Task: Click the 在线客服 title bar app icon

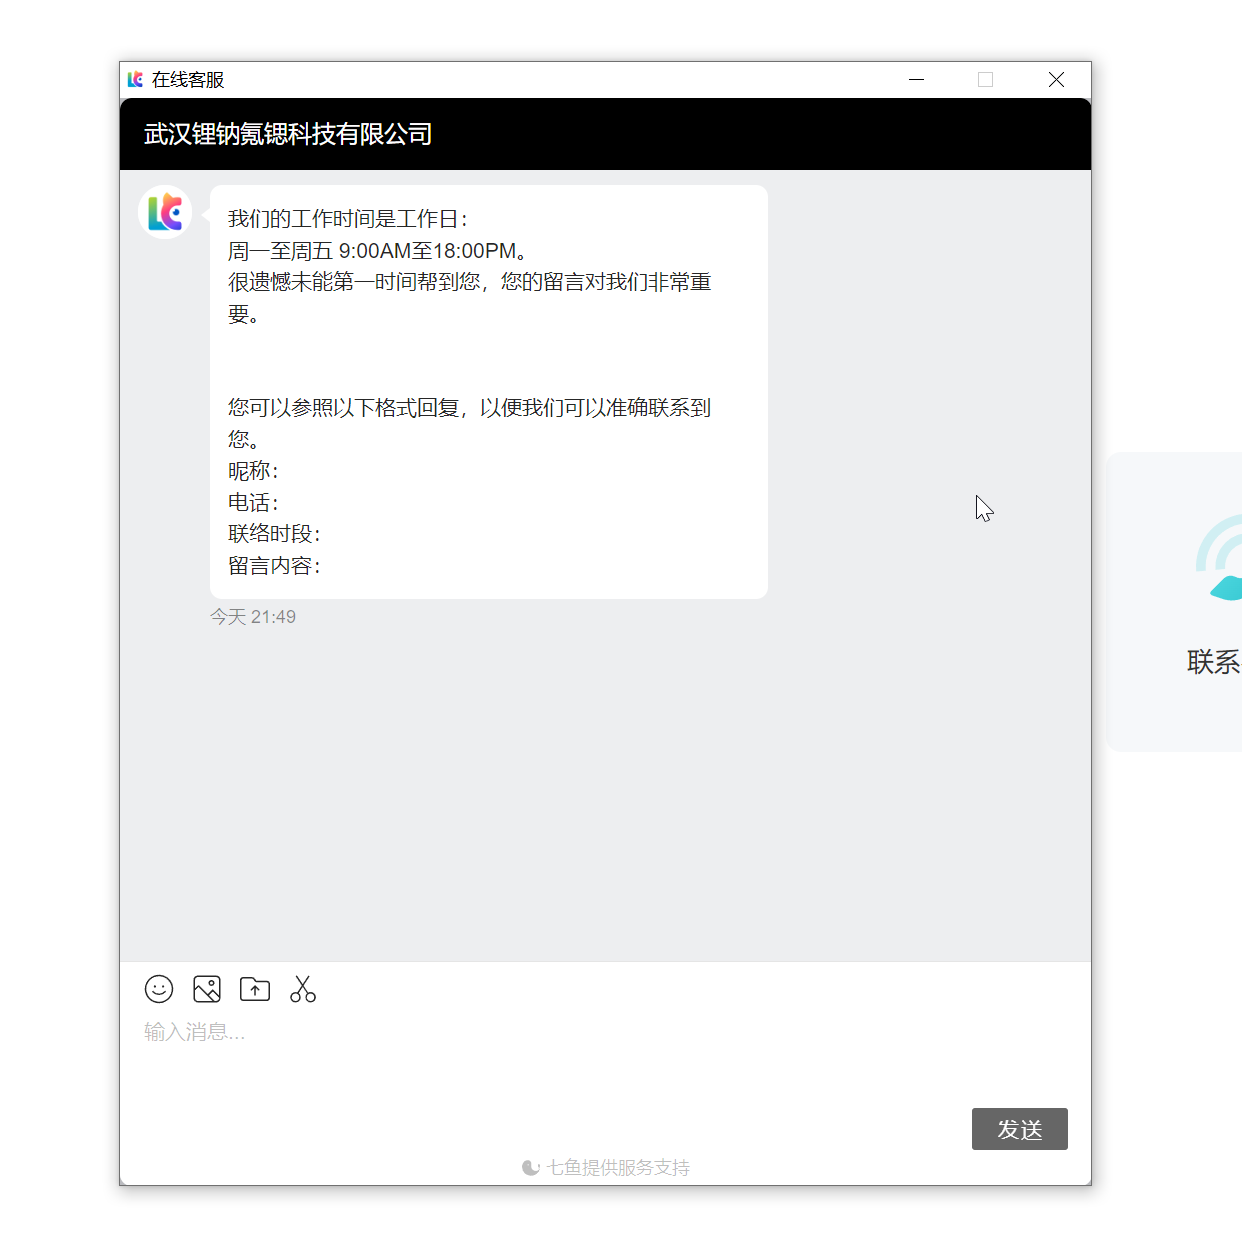Action: pyautogui.click(x=135, y=80)
